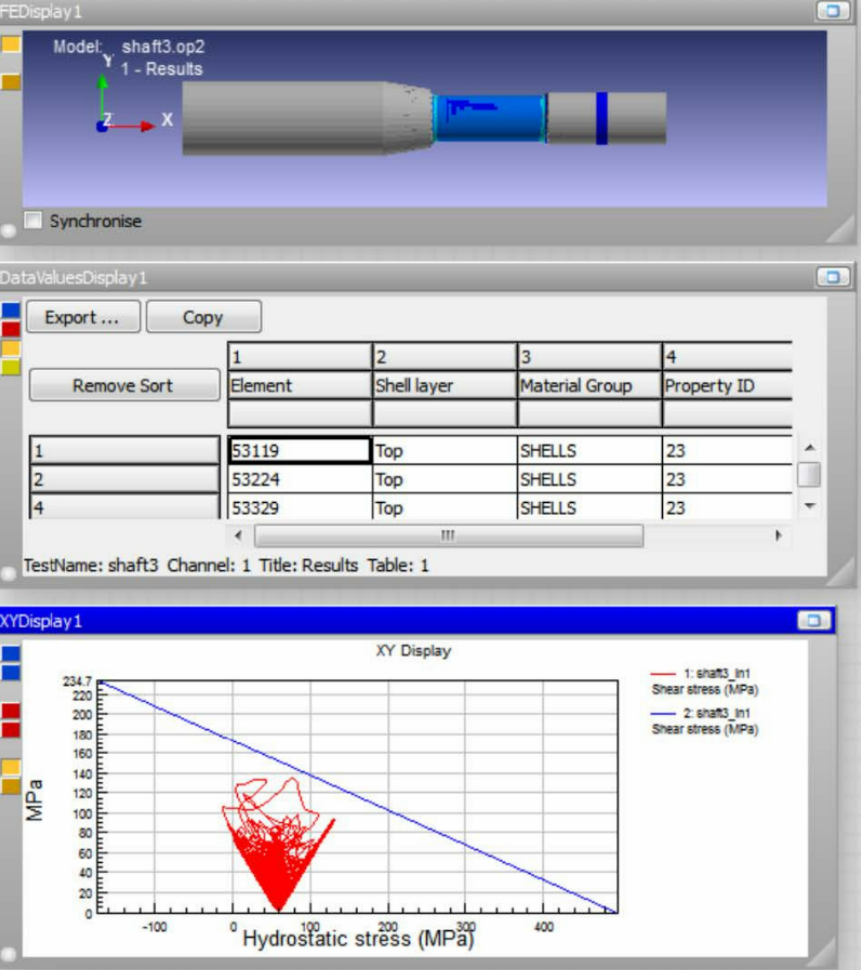Image resolution: width=861 pixels, height=970 pixels.
Task: Click red port on DataValuesDisplay1 panel
Action: (x=10, y=329)
